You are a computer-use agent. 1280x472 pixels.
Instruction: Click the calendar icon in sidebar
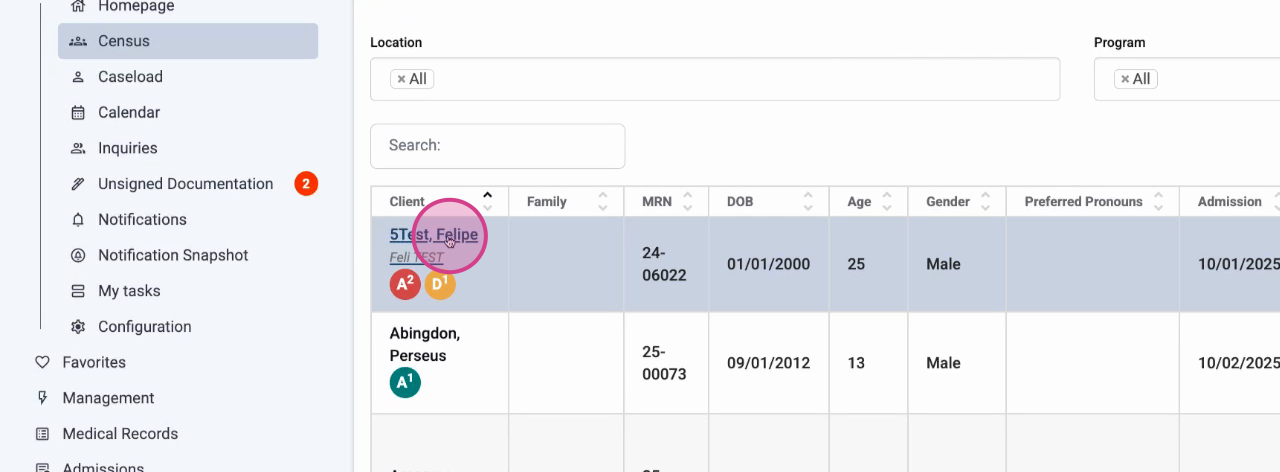pos(78,113)
